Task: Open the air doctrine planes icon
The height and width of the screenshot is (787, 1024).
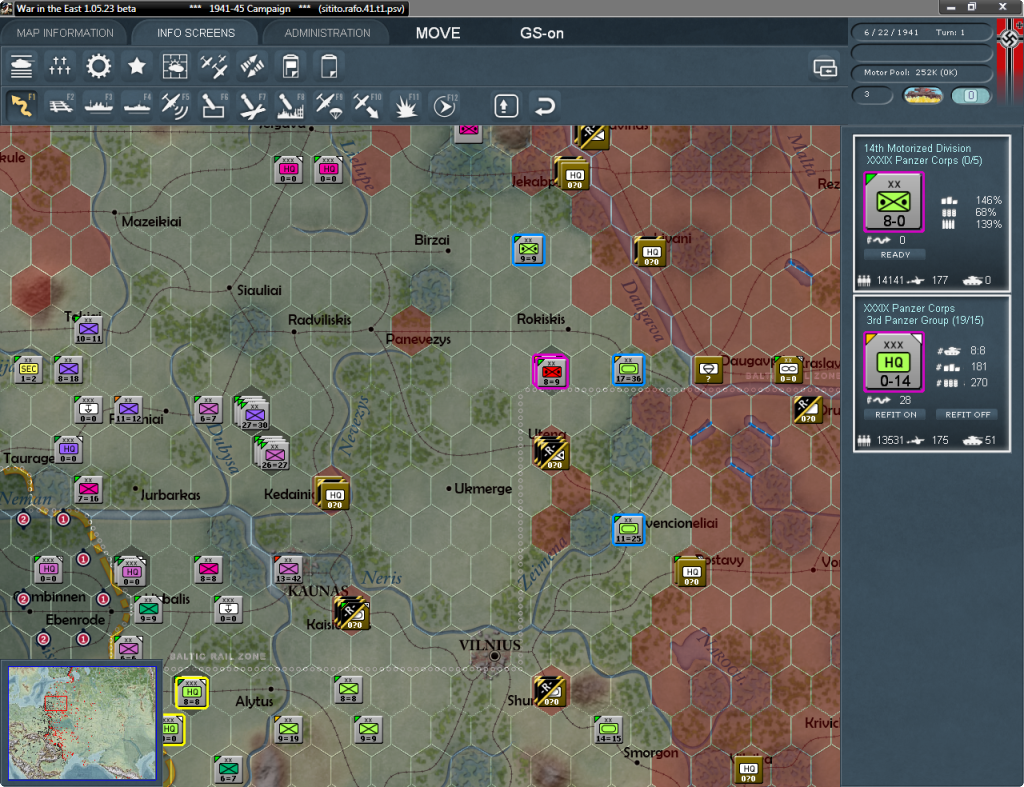Action: (214, 66)
